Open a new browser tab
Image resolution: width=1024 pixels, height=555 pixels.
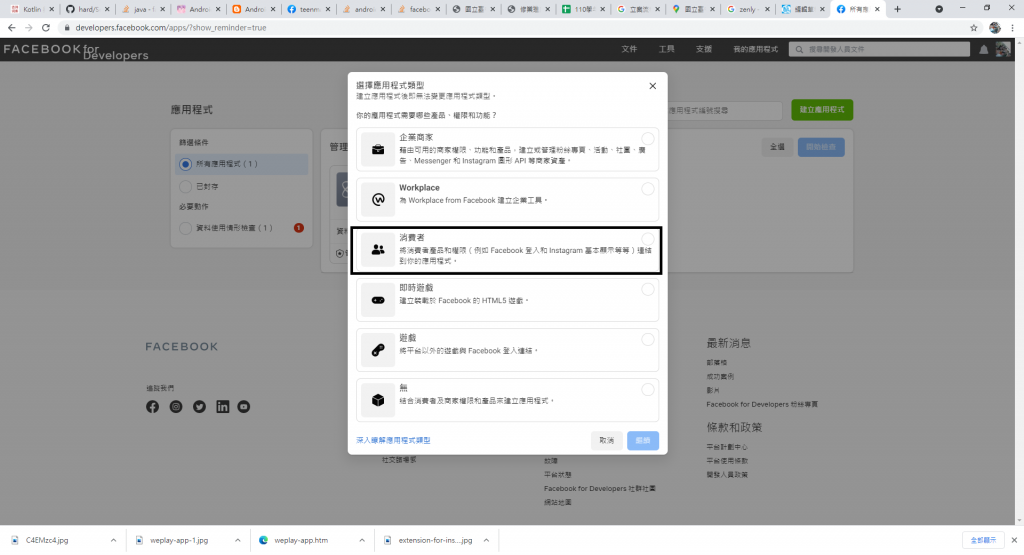click(897, 9)
